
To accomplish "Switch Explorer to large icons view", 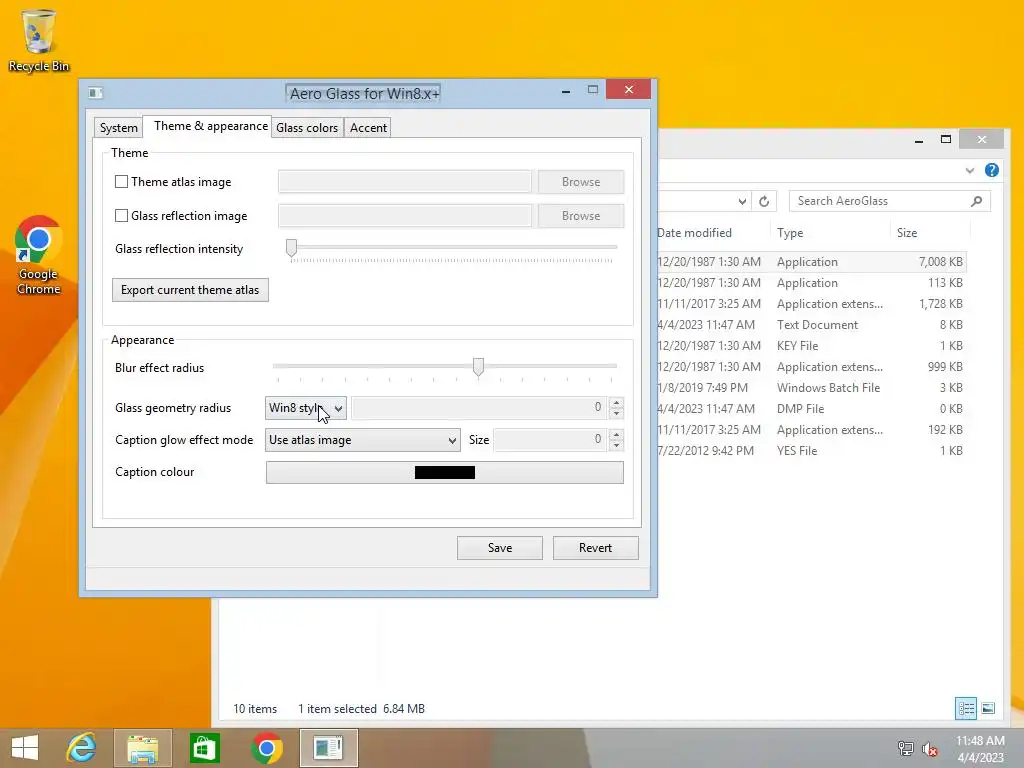I will tap(988, 709).
